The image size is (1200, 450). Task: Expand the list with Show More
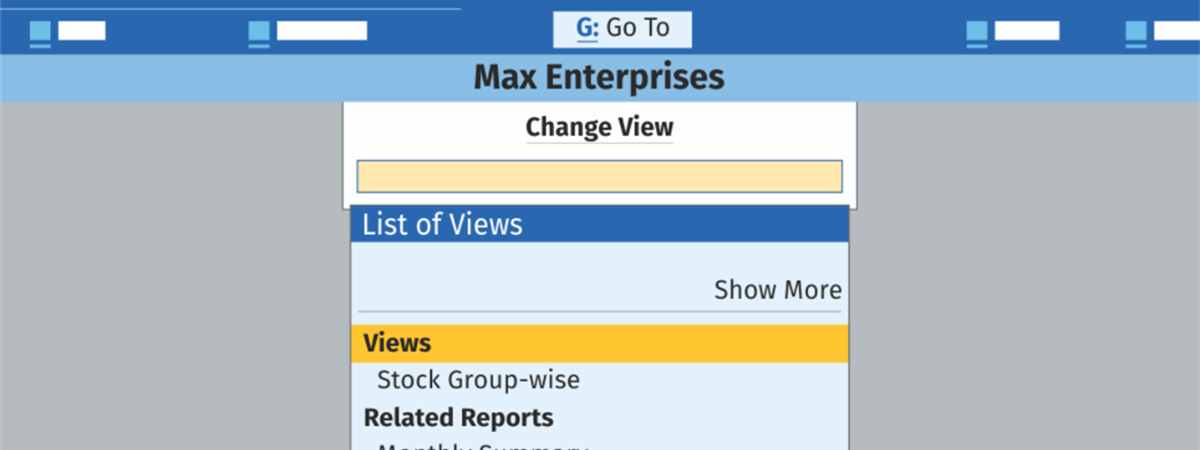point(777,290)
